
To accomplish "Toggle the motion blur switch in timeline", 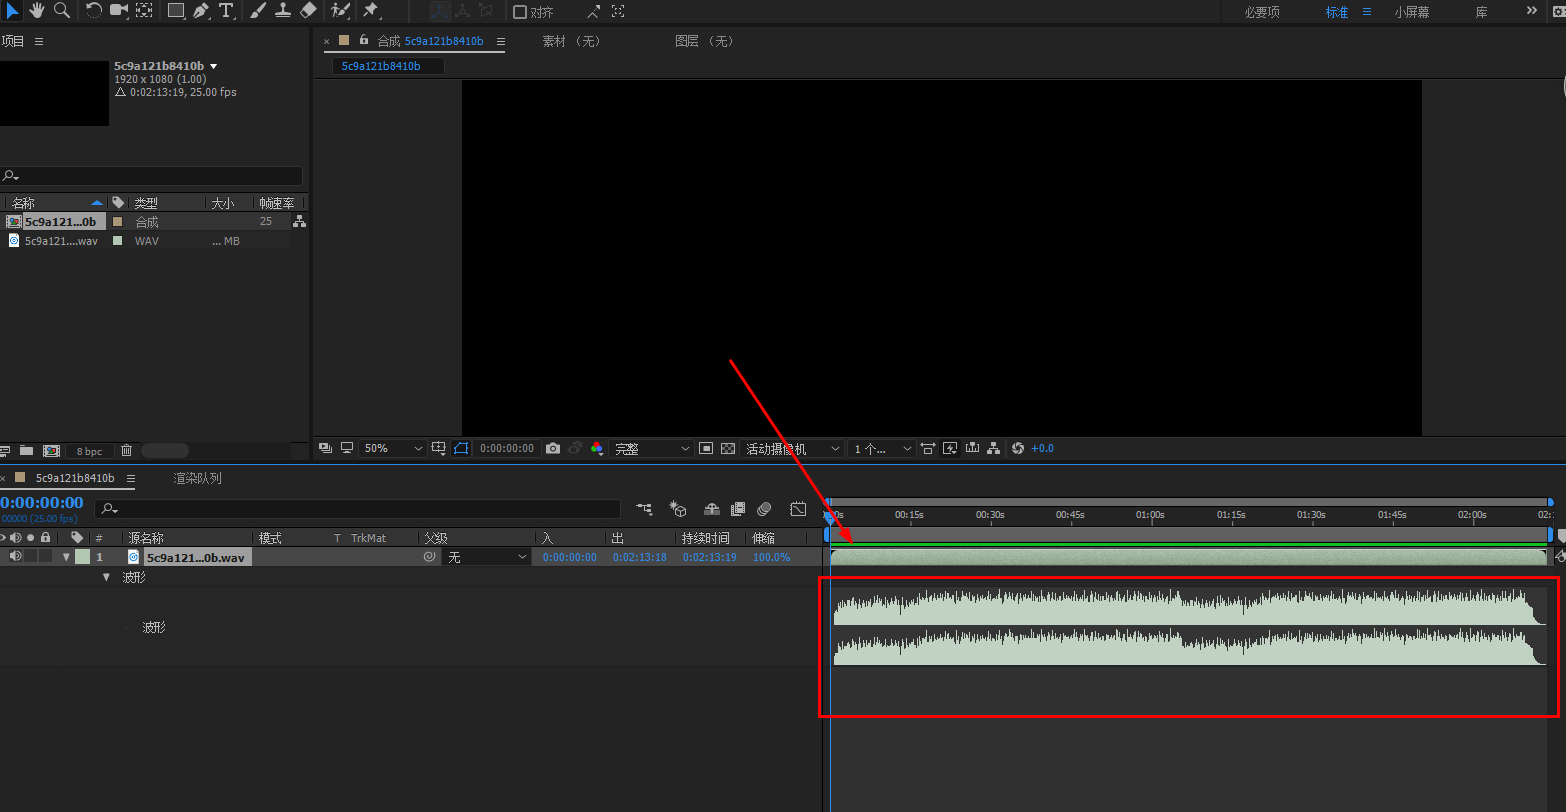I will click(x=764, y=509).
